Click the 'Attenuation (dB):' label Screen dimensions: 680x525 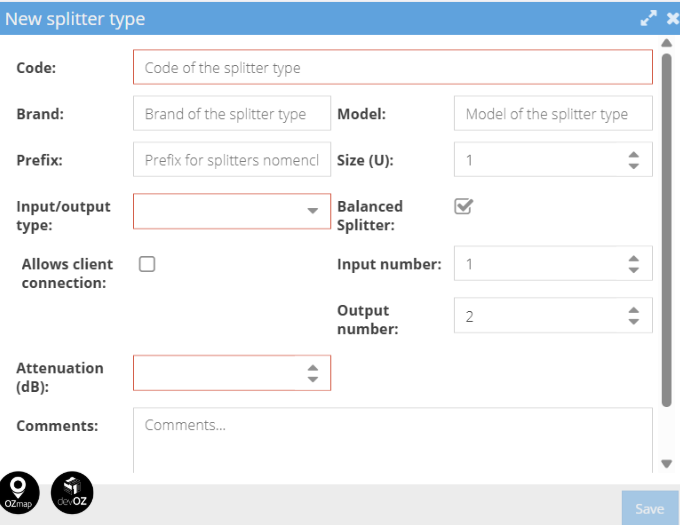60,377
